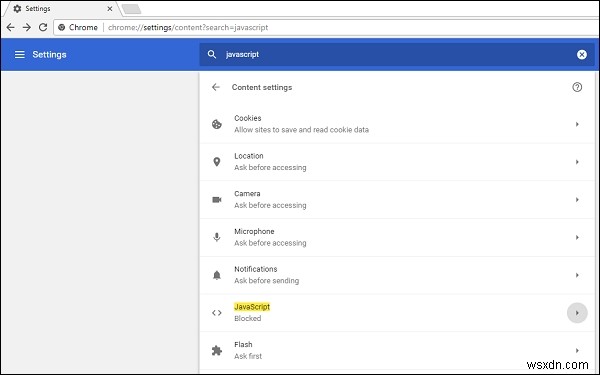The image size is (600, 375).
Task: Open the Settings hamburger menu
Action: point(20,54)
